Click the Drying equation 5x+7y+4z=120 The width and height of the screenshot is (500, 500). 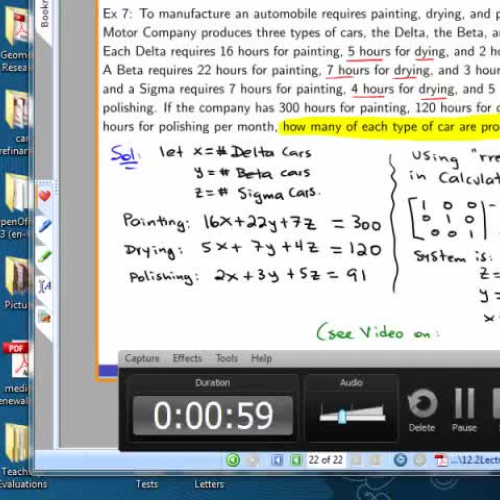click(291, 249)
